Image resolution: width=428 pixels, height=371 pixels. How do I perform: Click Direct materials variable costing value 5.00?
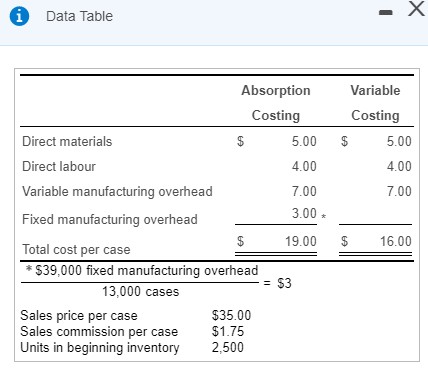[399, 141]
